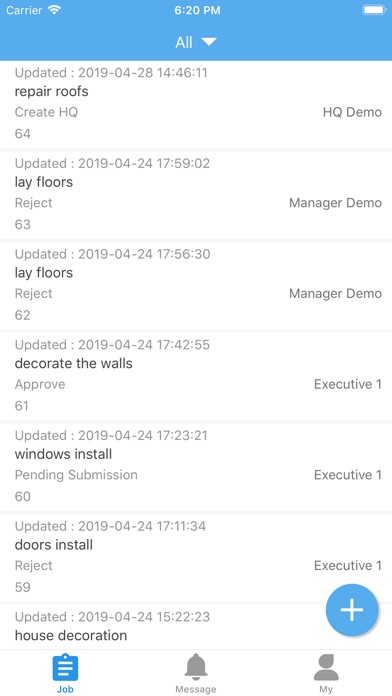This screenshot has width=392, height=696.
Task: Select the All filter label
Action: [184, 42]
